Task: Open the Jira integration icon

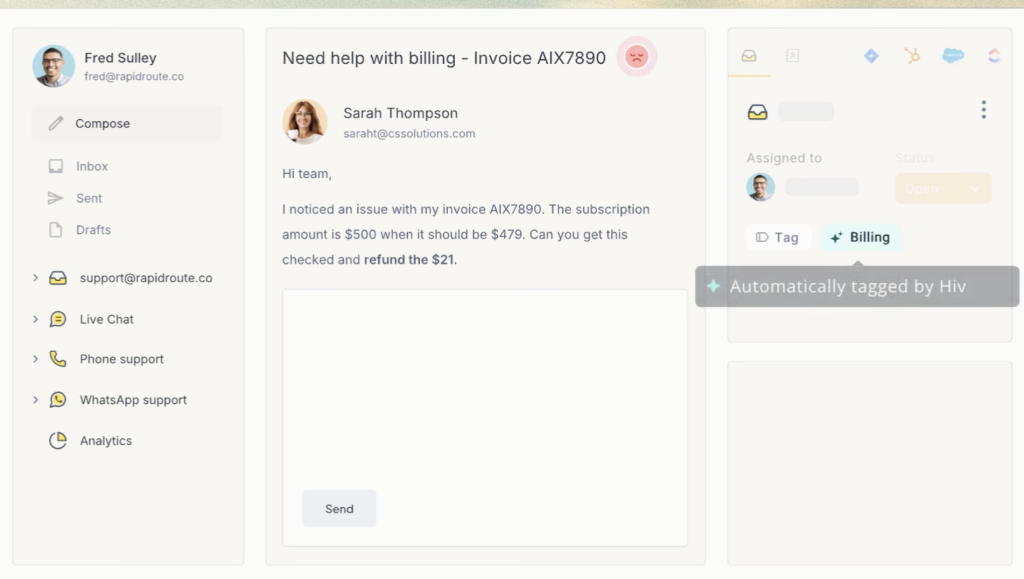Action: [x=871, y=56]
